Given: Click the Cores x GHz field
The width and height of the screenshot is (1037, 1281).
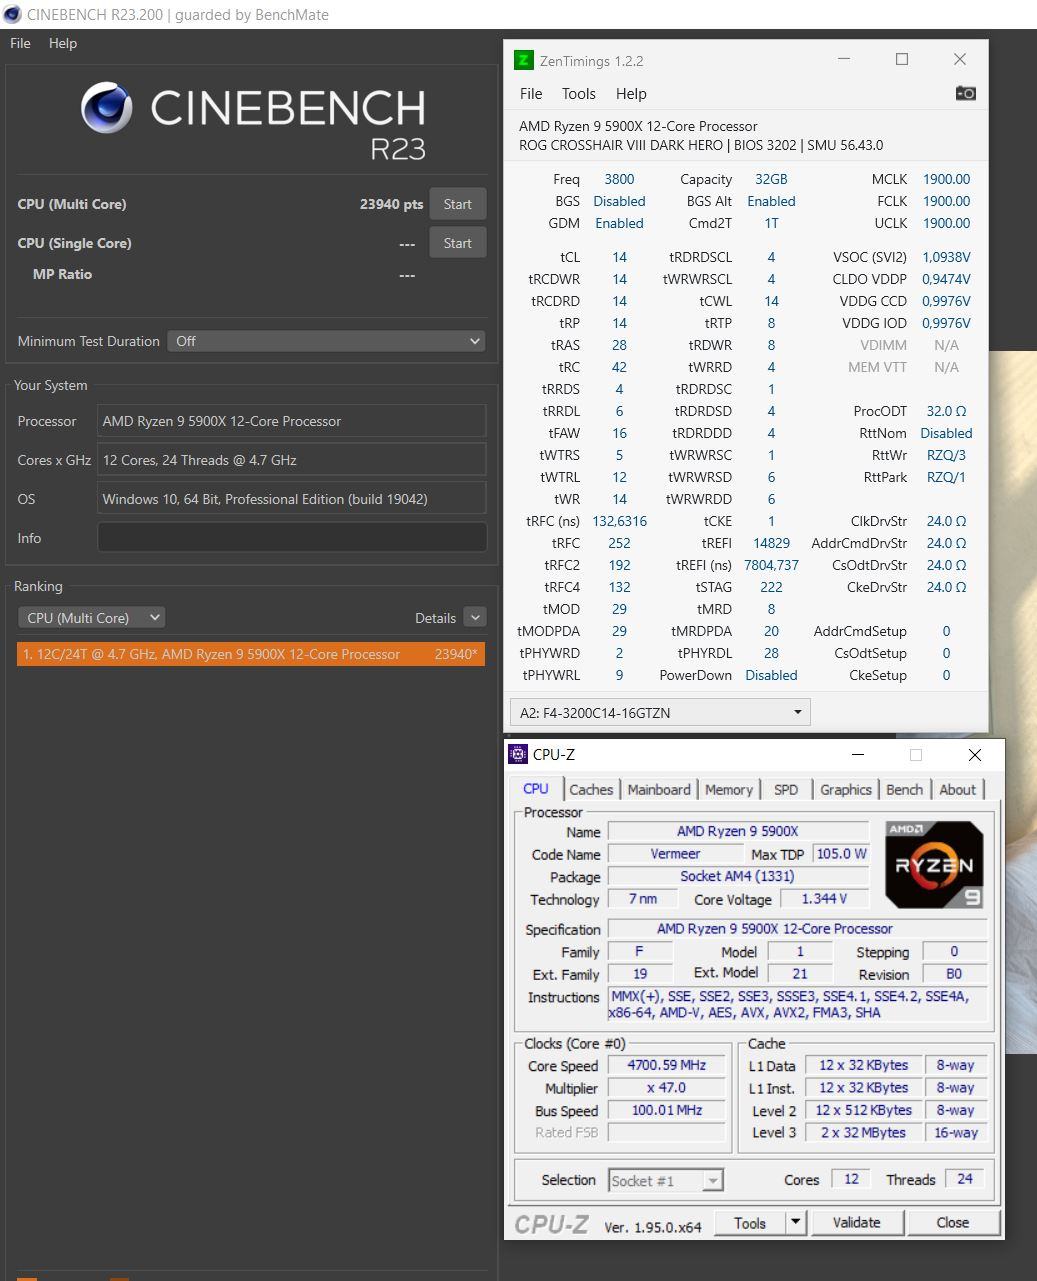Looking at the screenshot, I should [292, 460].
